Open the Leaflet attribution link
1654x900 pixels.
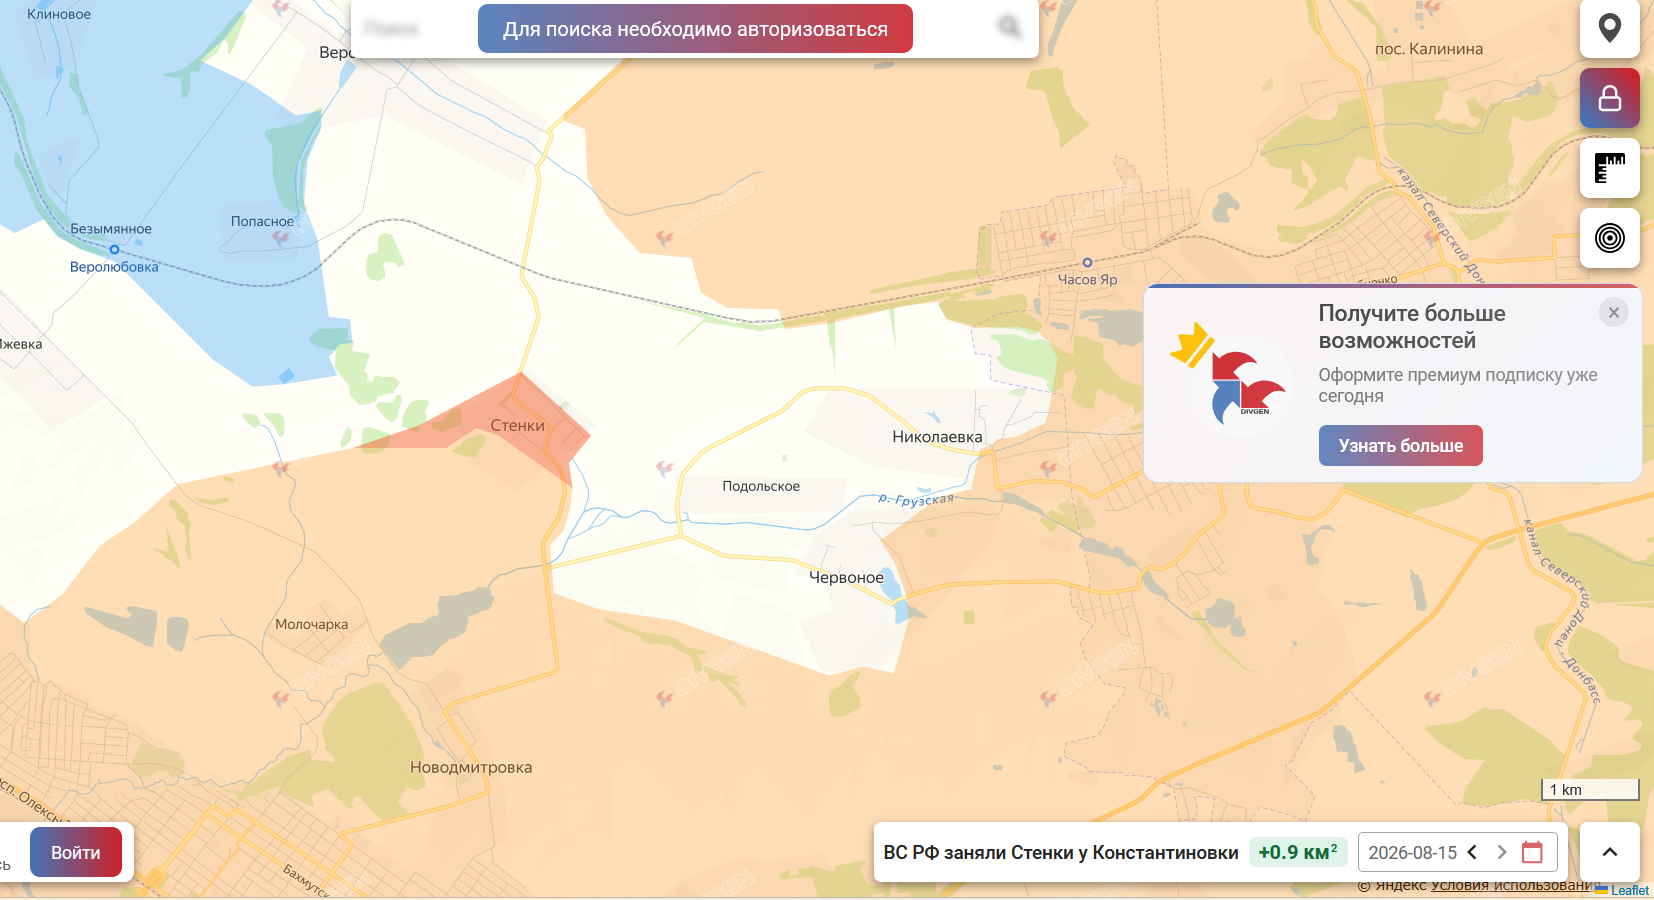[x=1629, y=890]
